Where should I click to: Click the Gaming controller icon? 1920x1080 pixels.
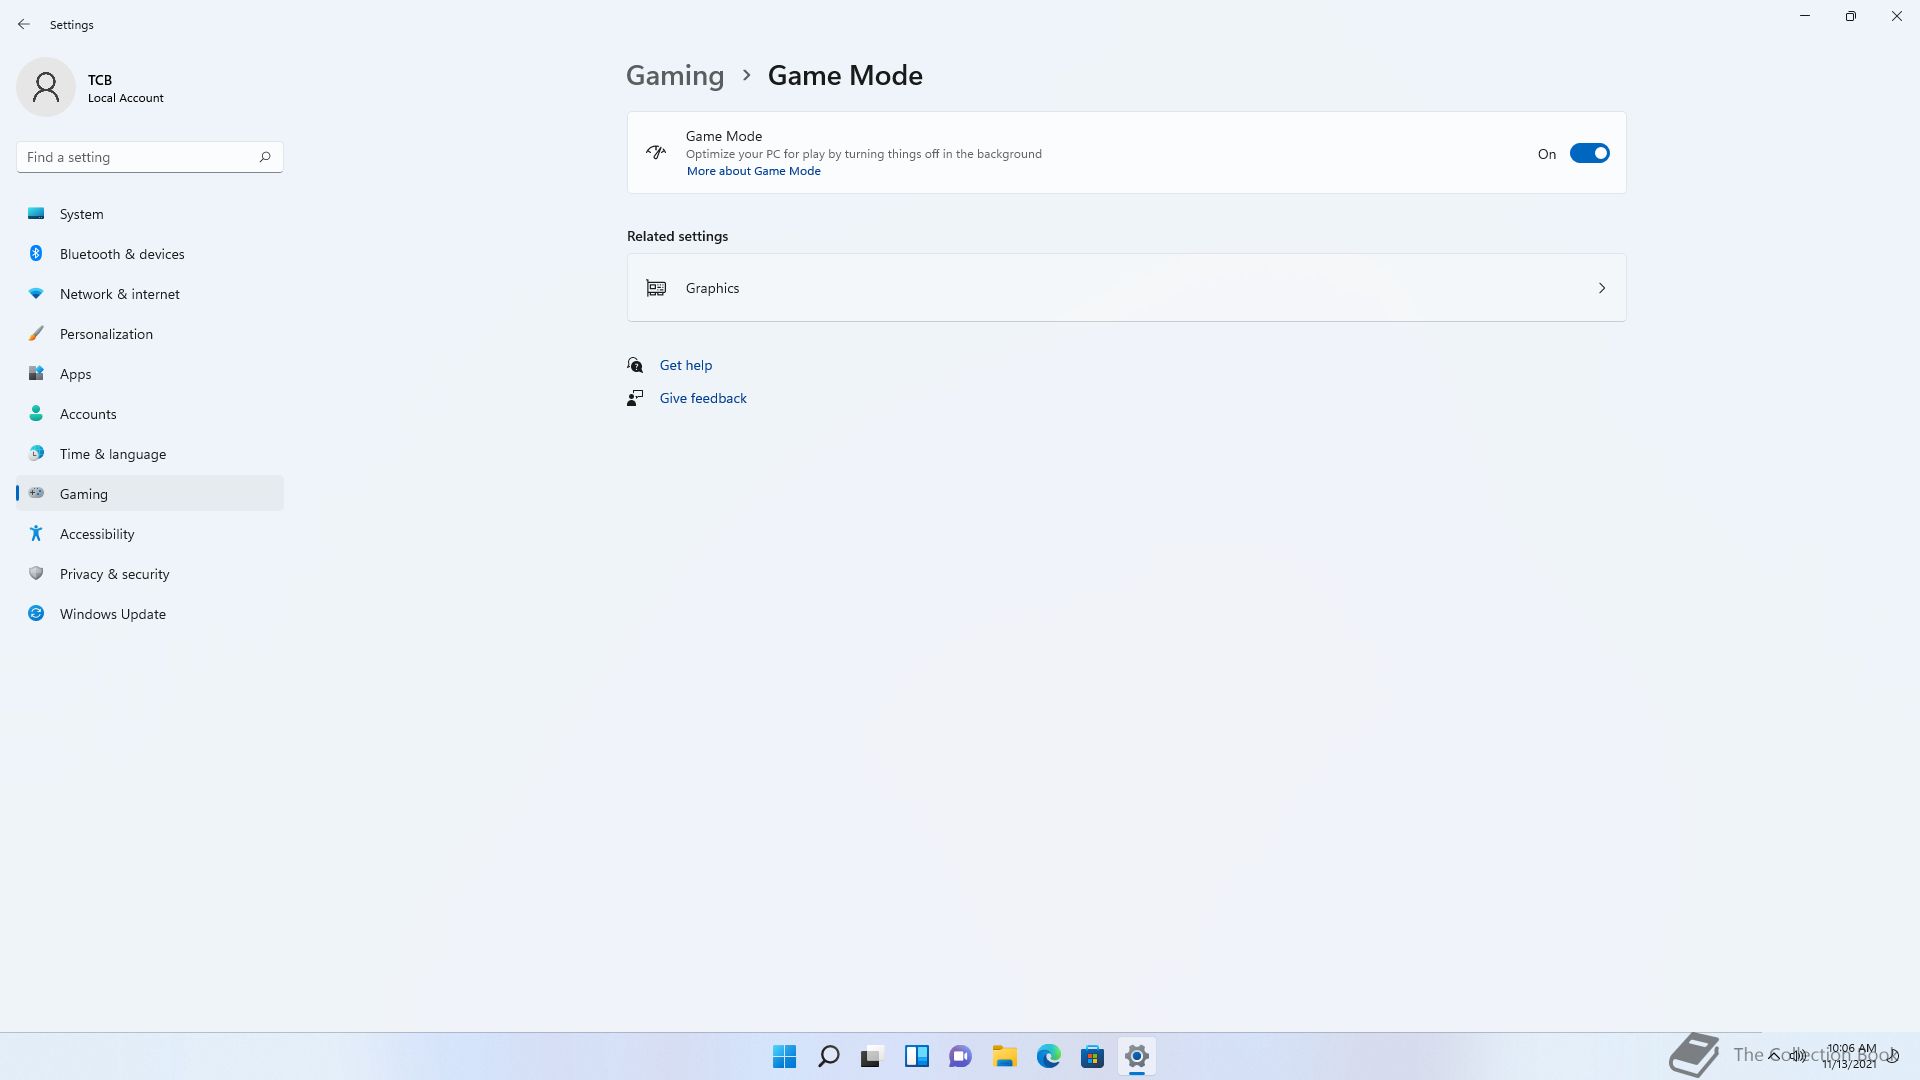tap(36, 493)
